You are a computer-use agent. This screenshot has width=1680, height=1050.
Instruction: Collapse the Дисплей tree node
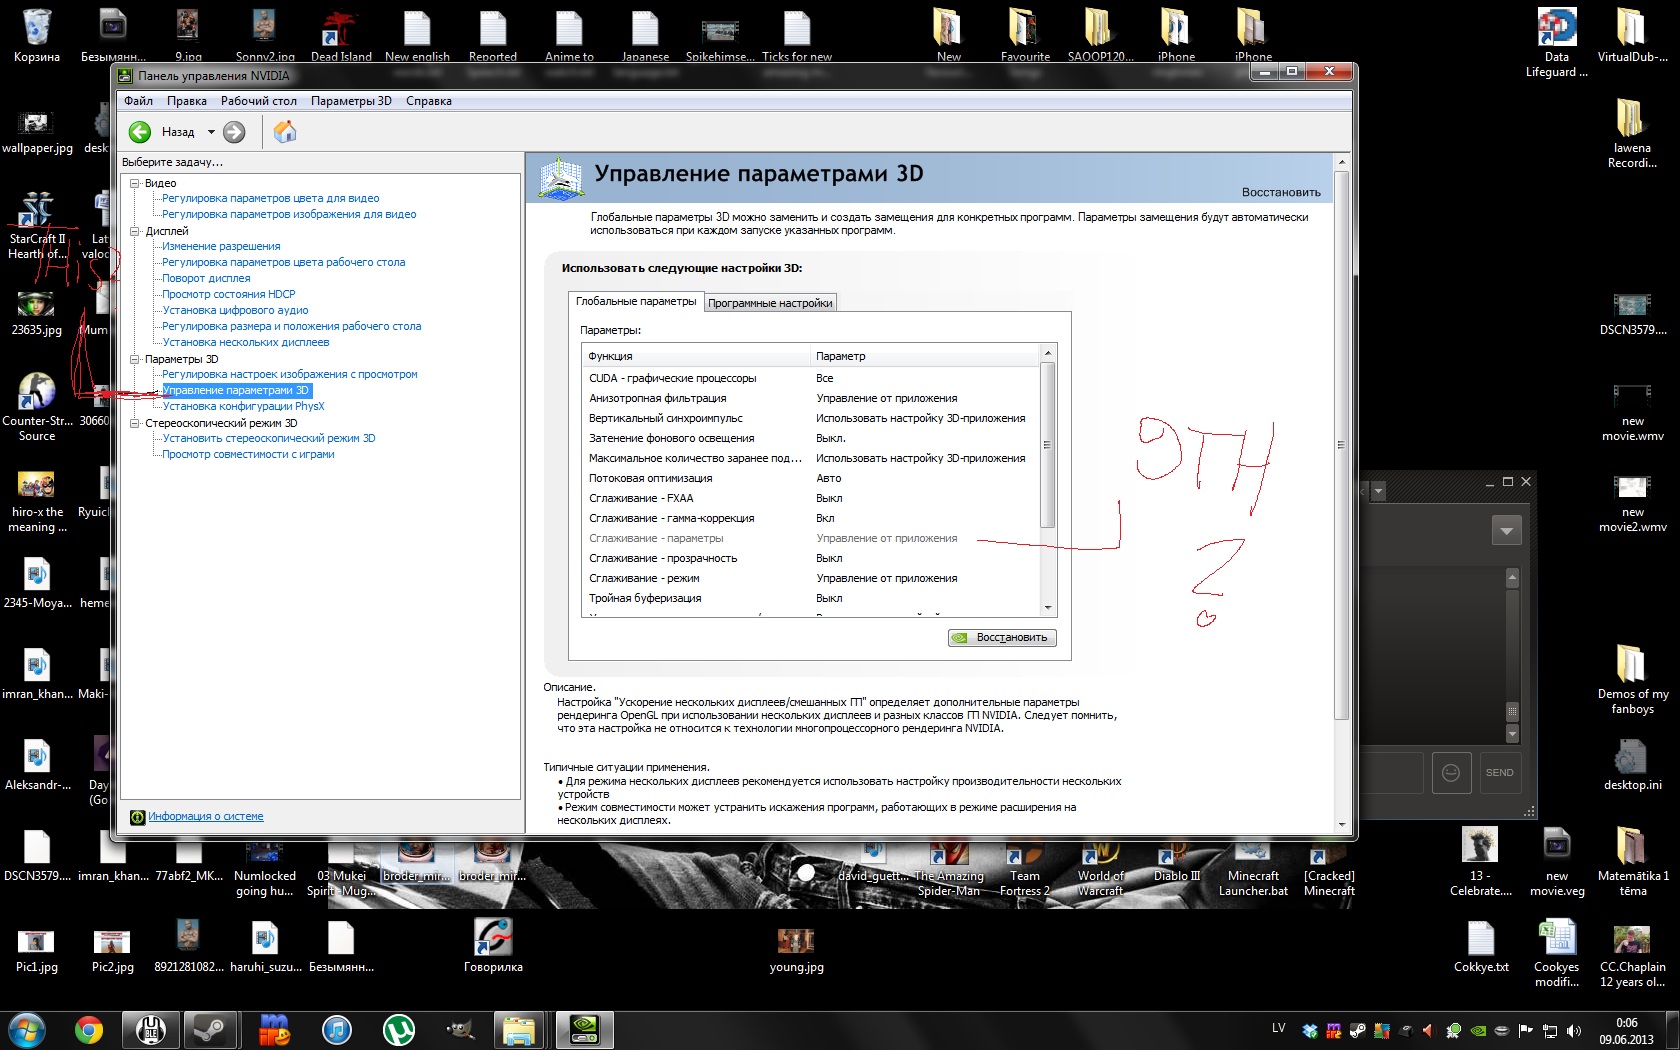(134, 231)
